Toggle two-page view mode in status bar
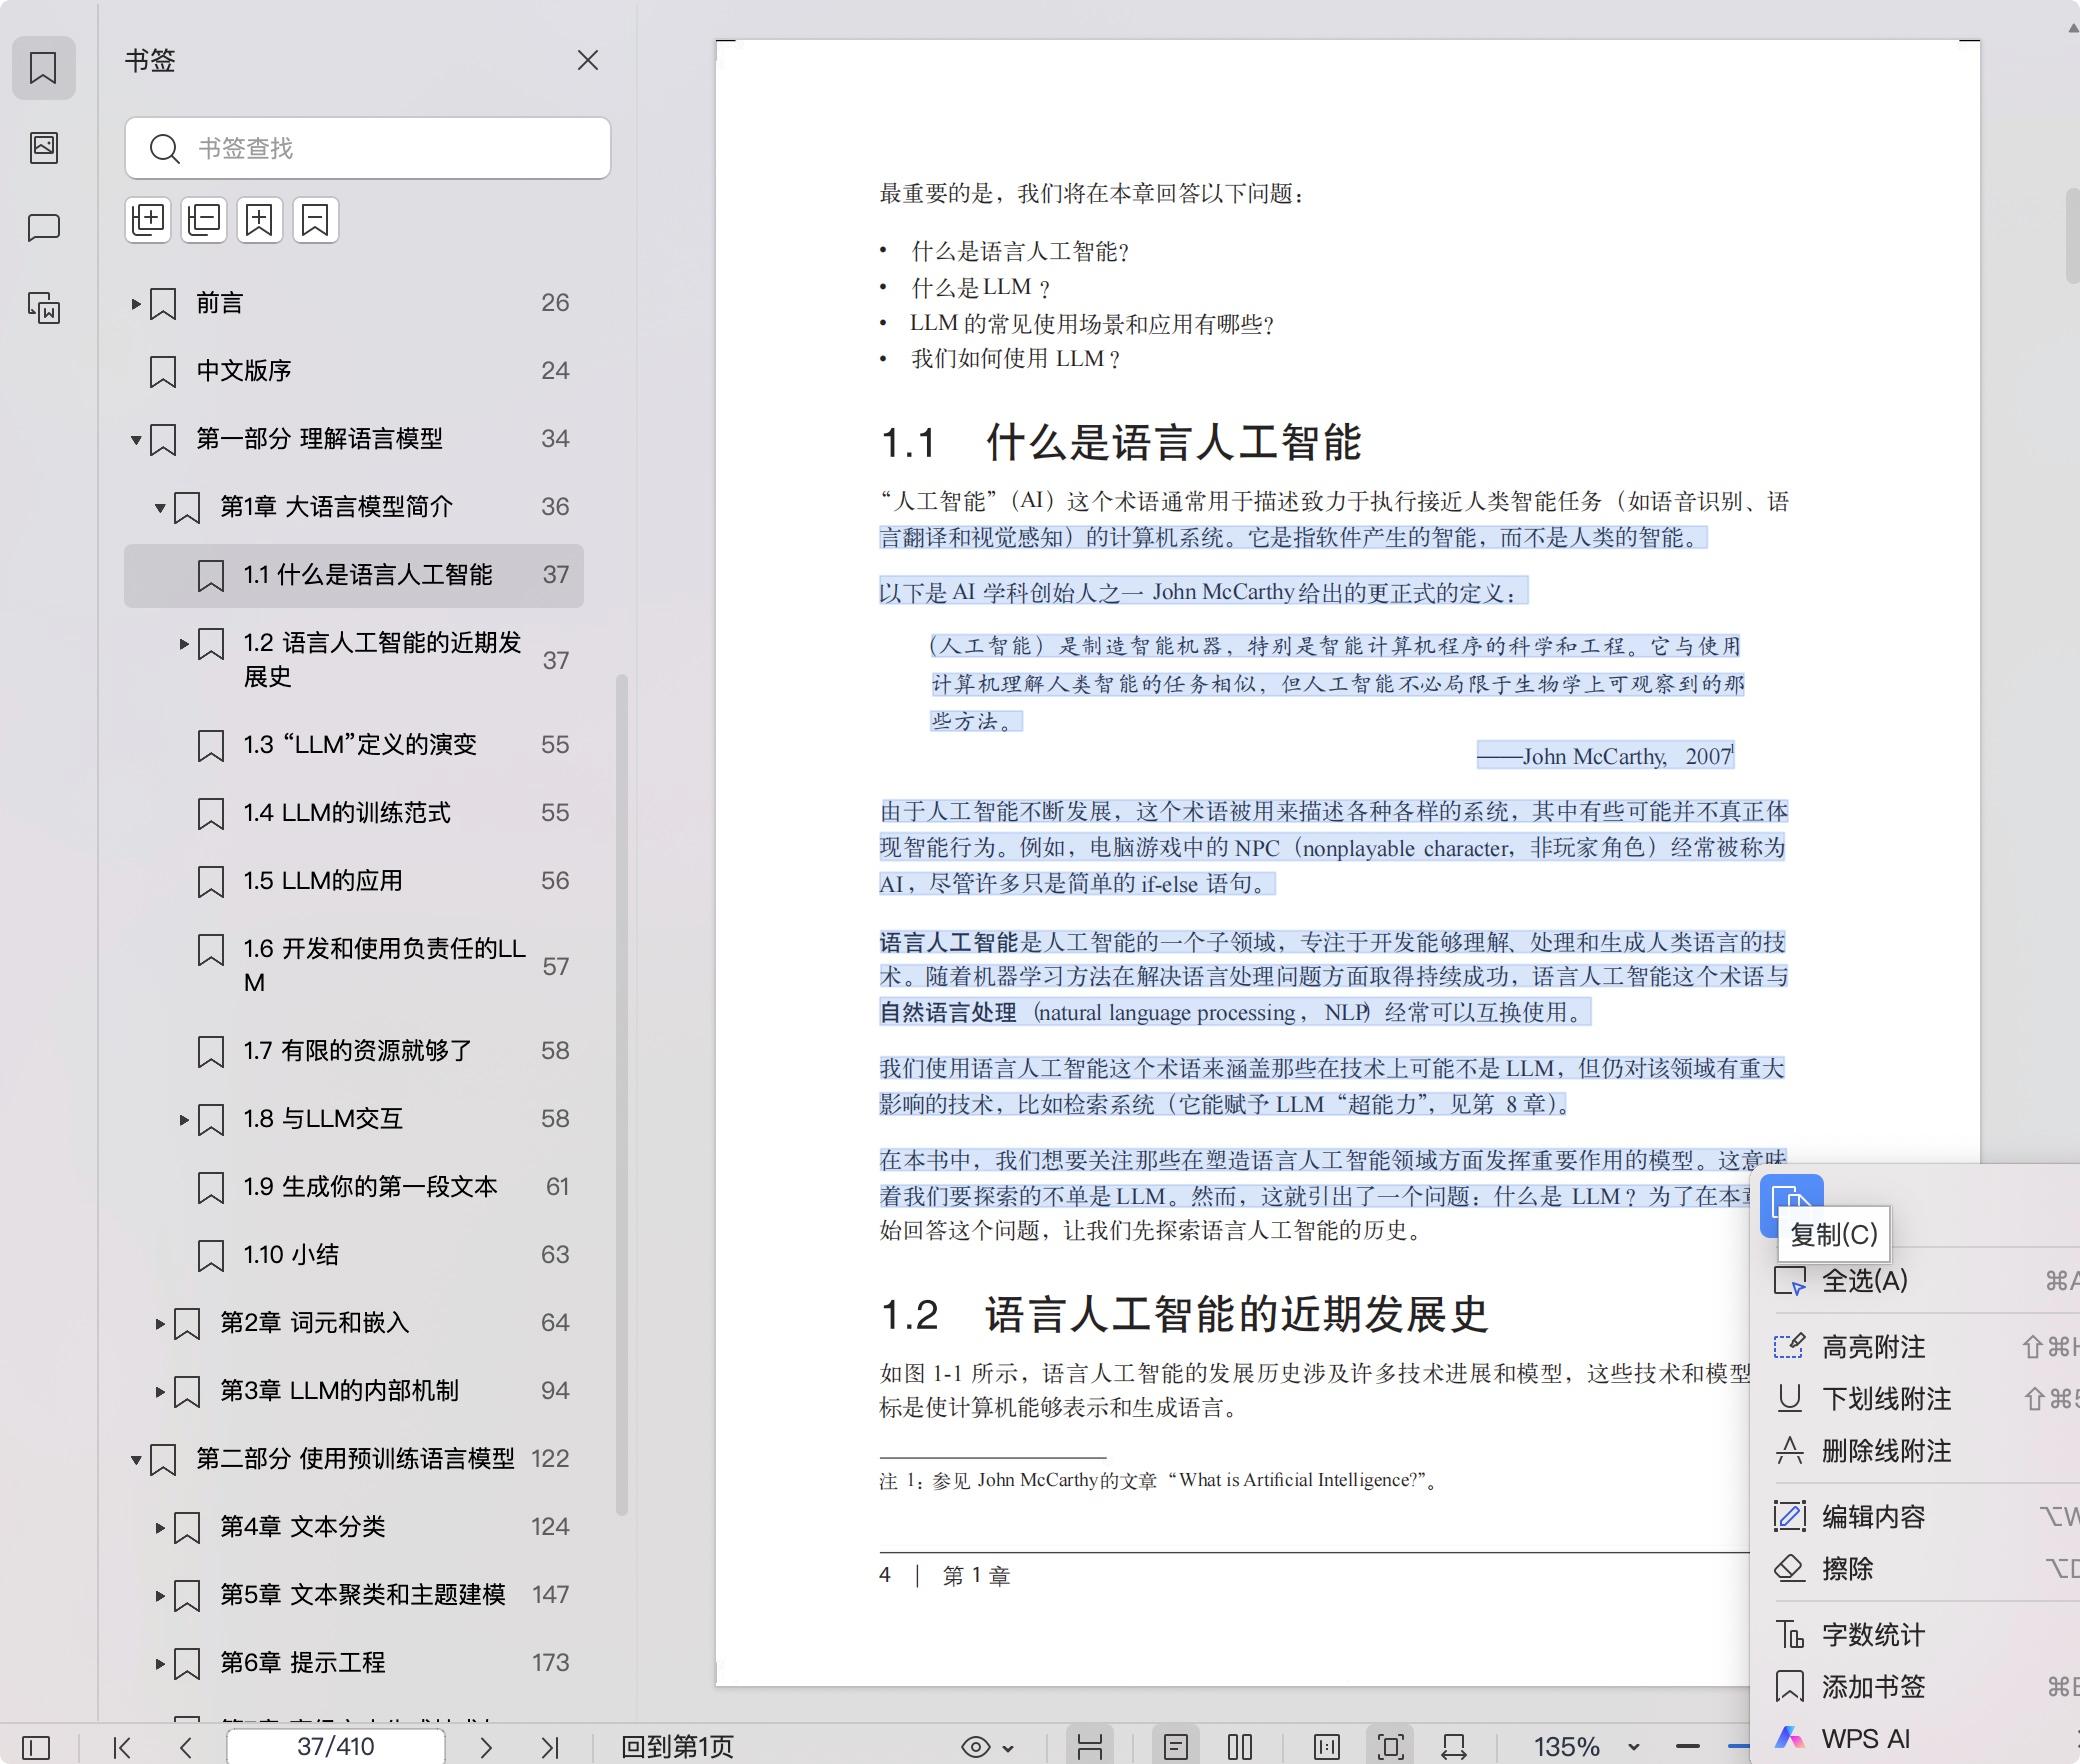This screenshot has width=2080, height=1764. click(1239, 1747)
